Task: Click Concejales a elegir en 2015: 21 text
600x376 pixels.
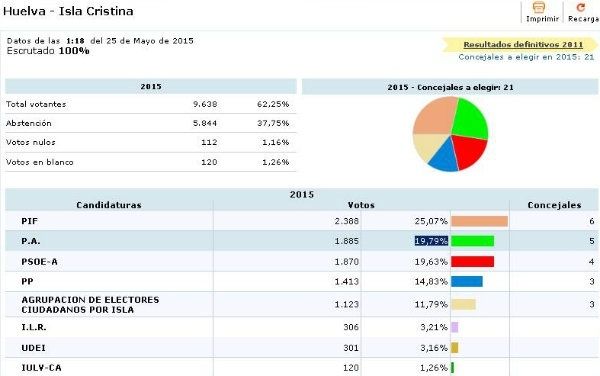Action: pyautogui.click(x=526, y=57)
